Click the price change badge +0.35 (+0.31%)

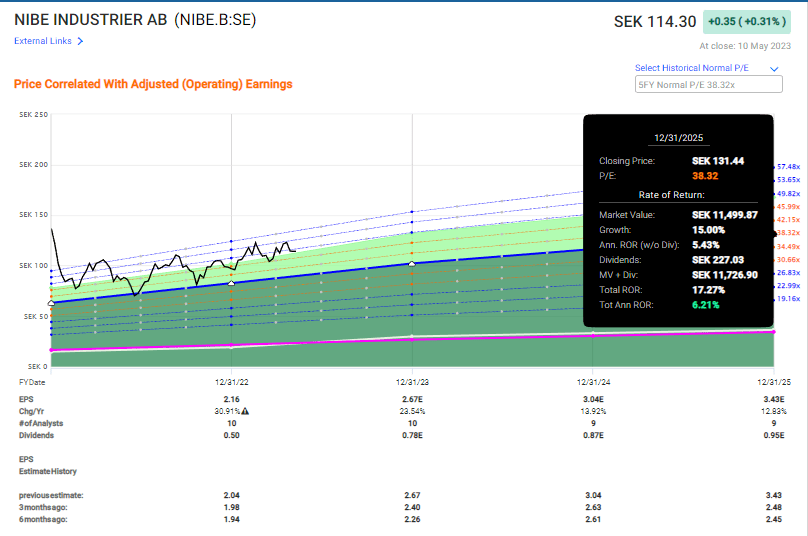(747, 22)
